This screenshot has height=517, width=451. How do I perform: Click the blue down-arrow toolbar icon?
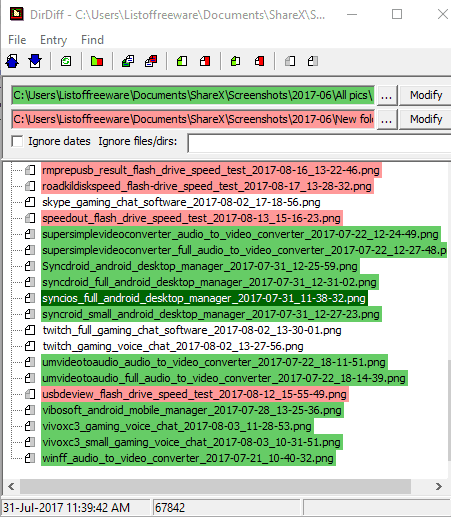click(35, 61)
